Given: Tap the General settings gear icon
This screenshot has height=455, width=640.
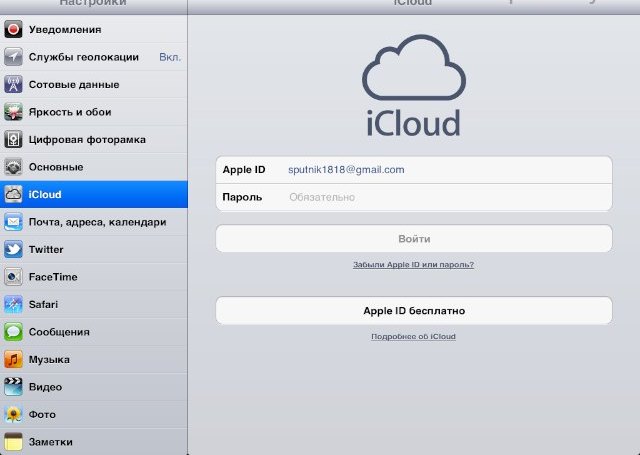Looking at the screenshot, I should (13, 167).
